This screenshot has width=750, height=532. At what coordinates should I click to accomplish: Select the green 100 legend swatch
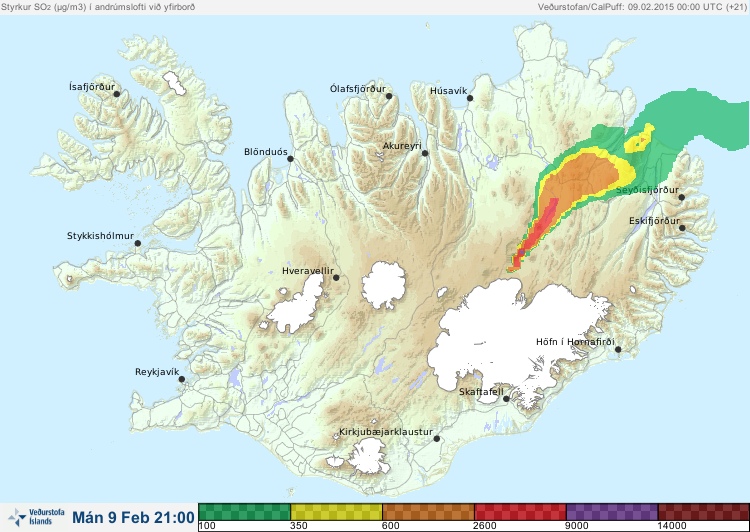[244, 512]
